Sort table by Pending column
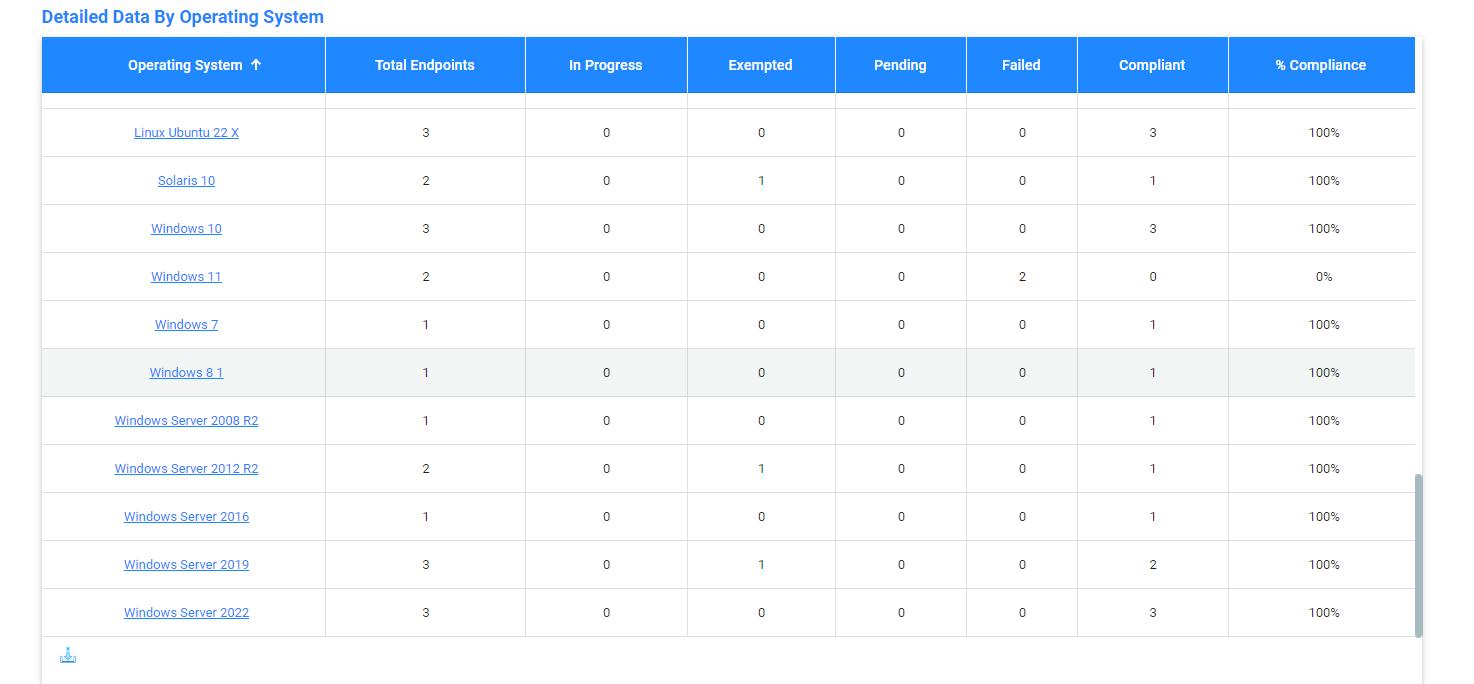The width and height of the screenshot is (1474, 684). click(900, 64)
